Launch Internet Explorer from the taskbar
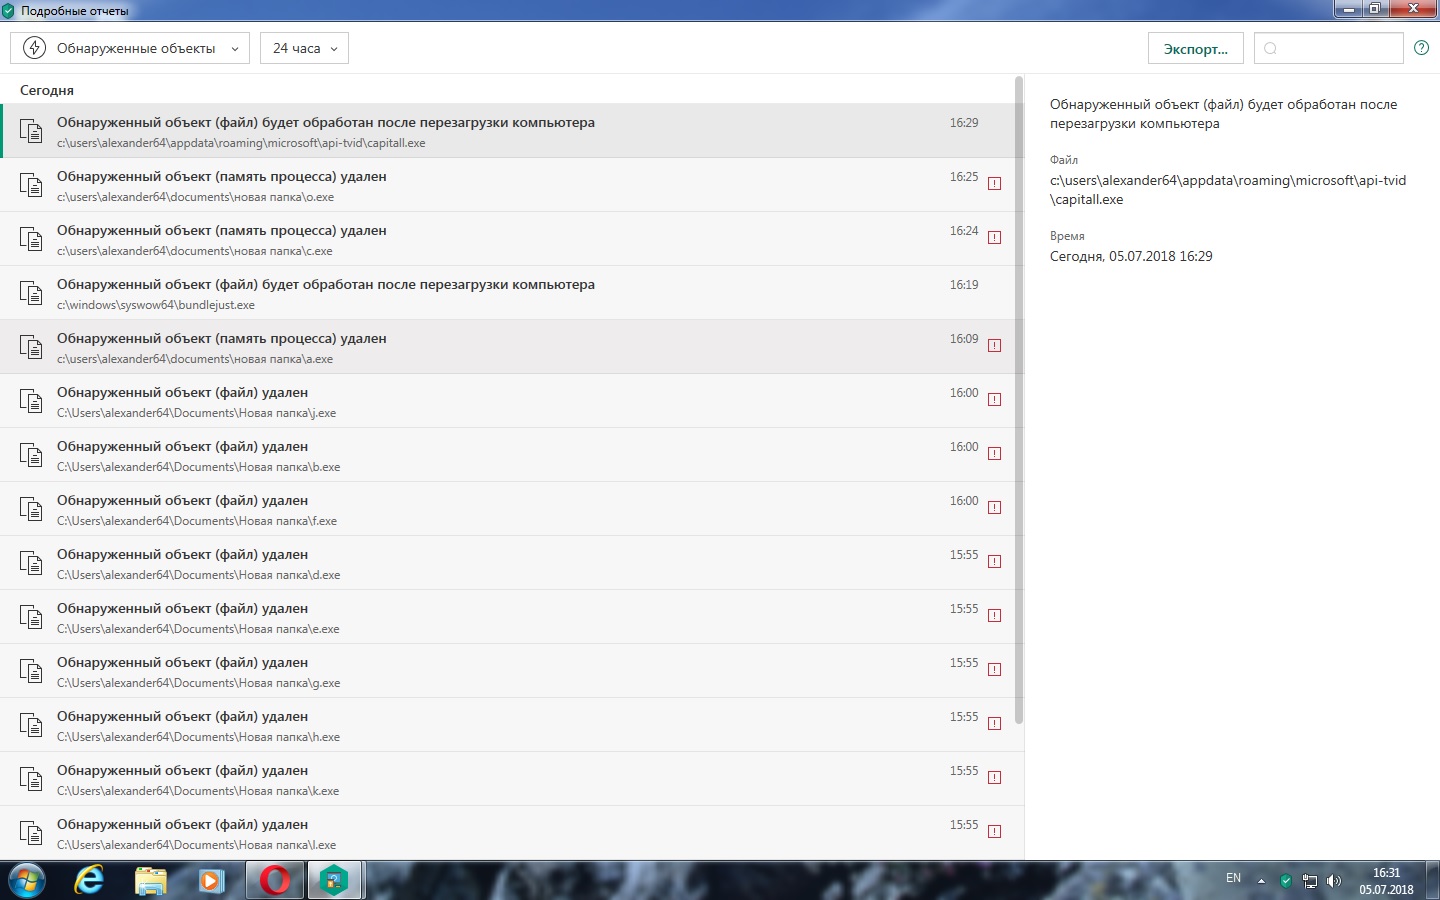The width and height of the screenshot is (1440, 900). 89,880
